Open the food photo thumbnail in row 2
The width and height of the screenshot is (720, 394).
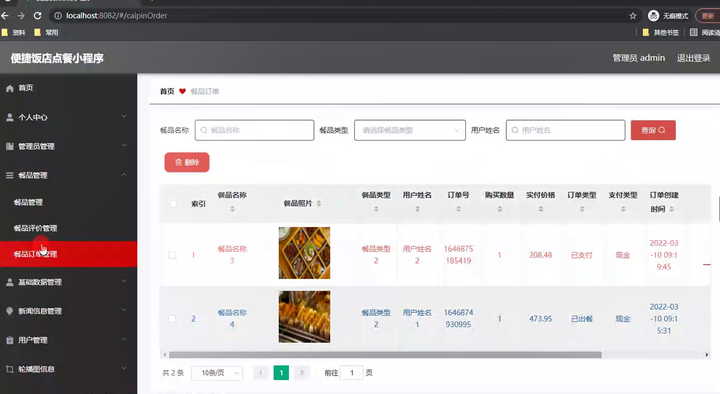pyautogui.click(x=304, y=317)
